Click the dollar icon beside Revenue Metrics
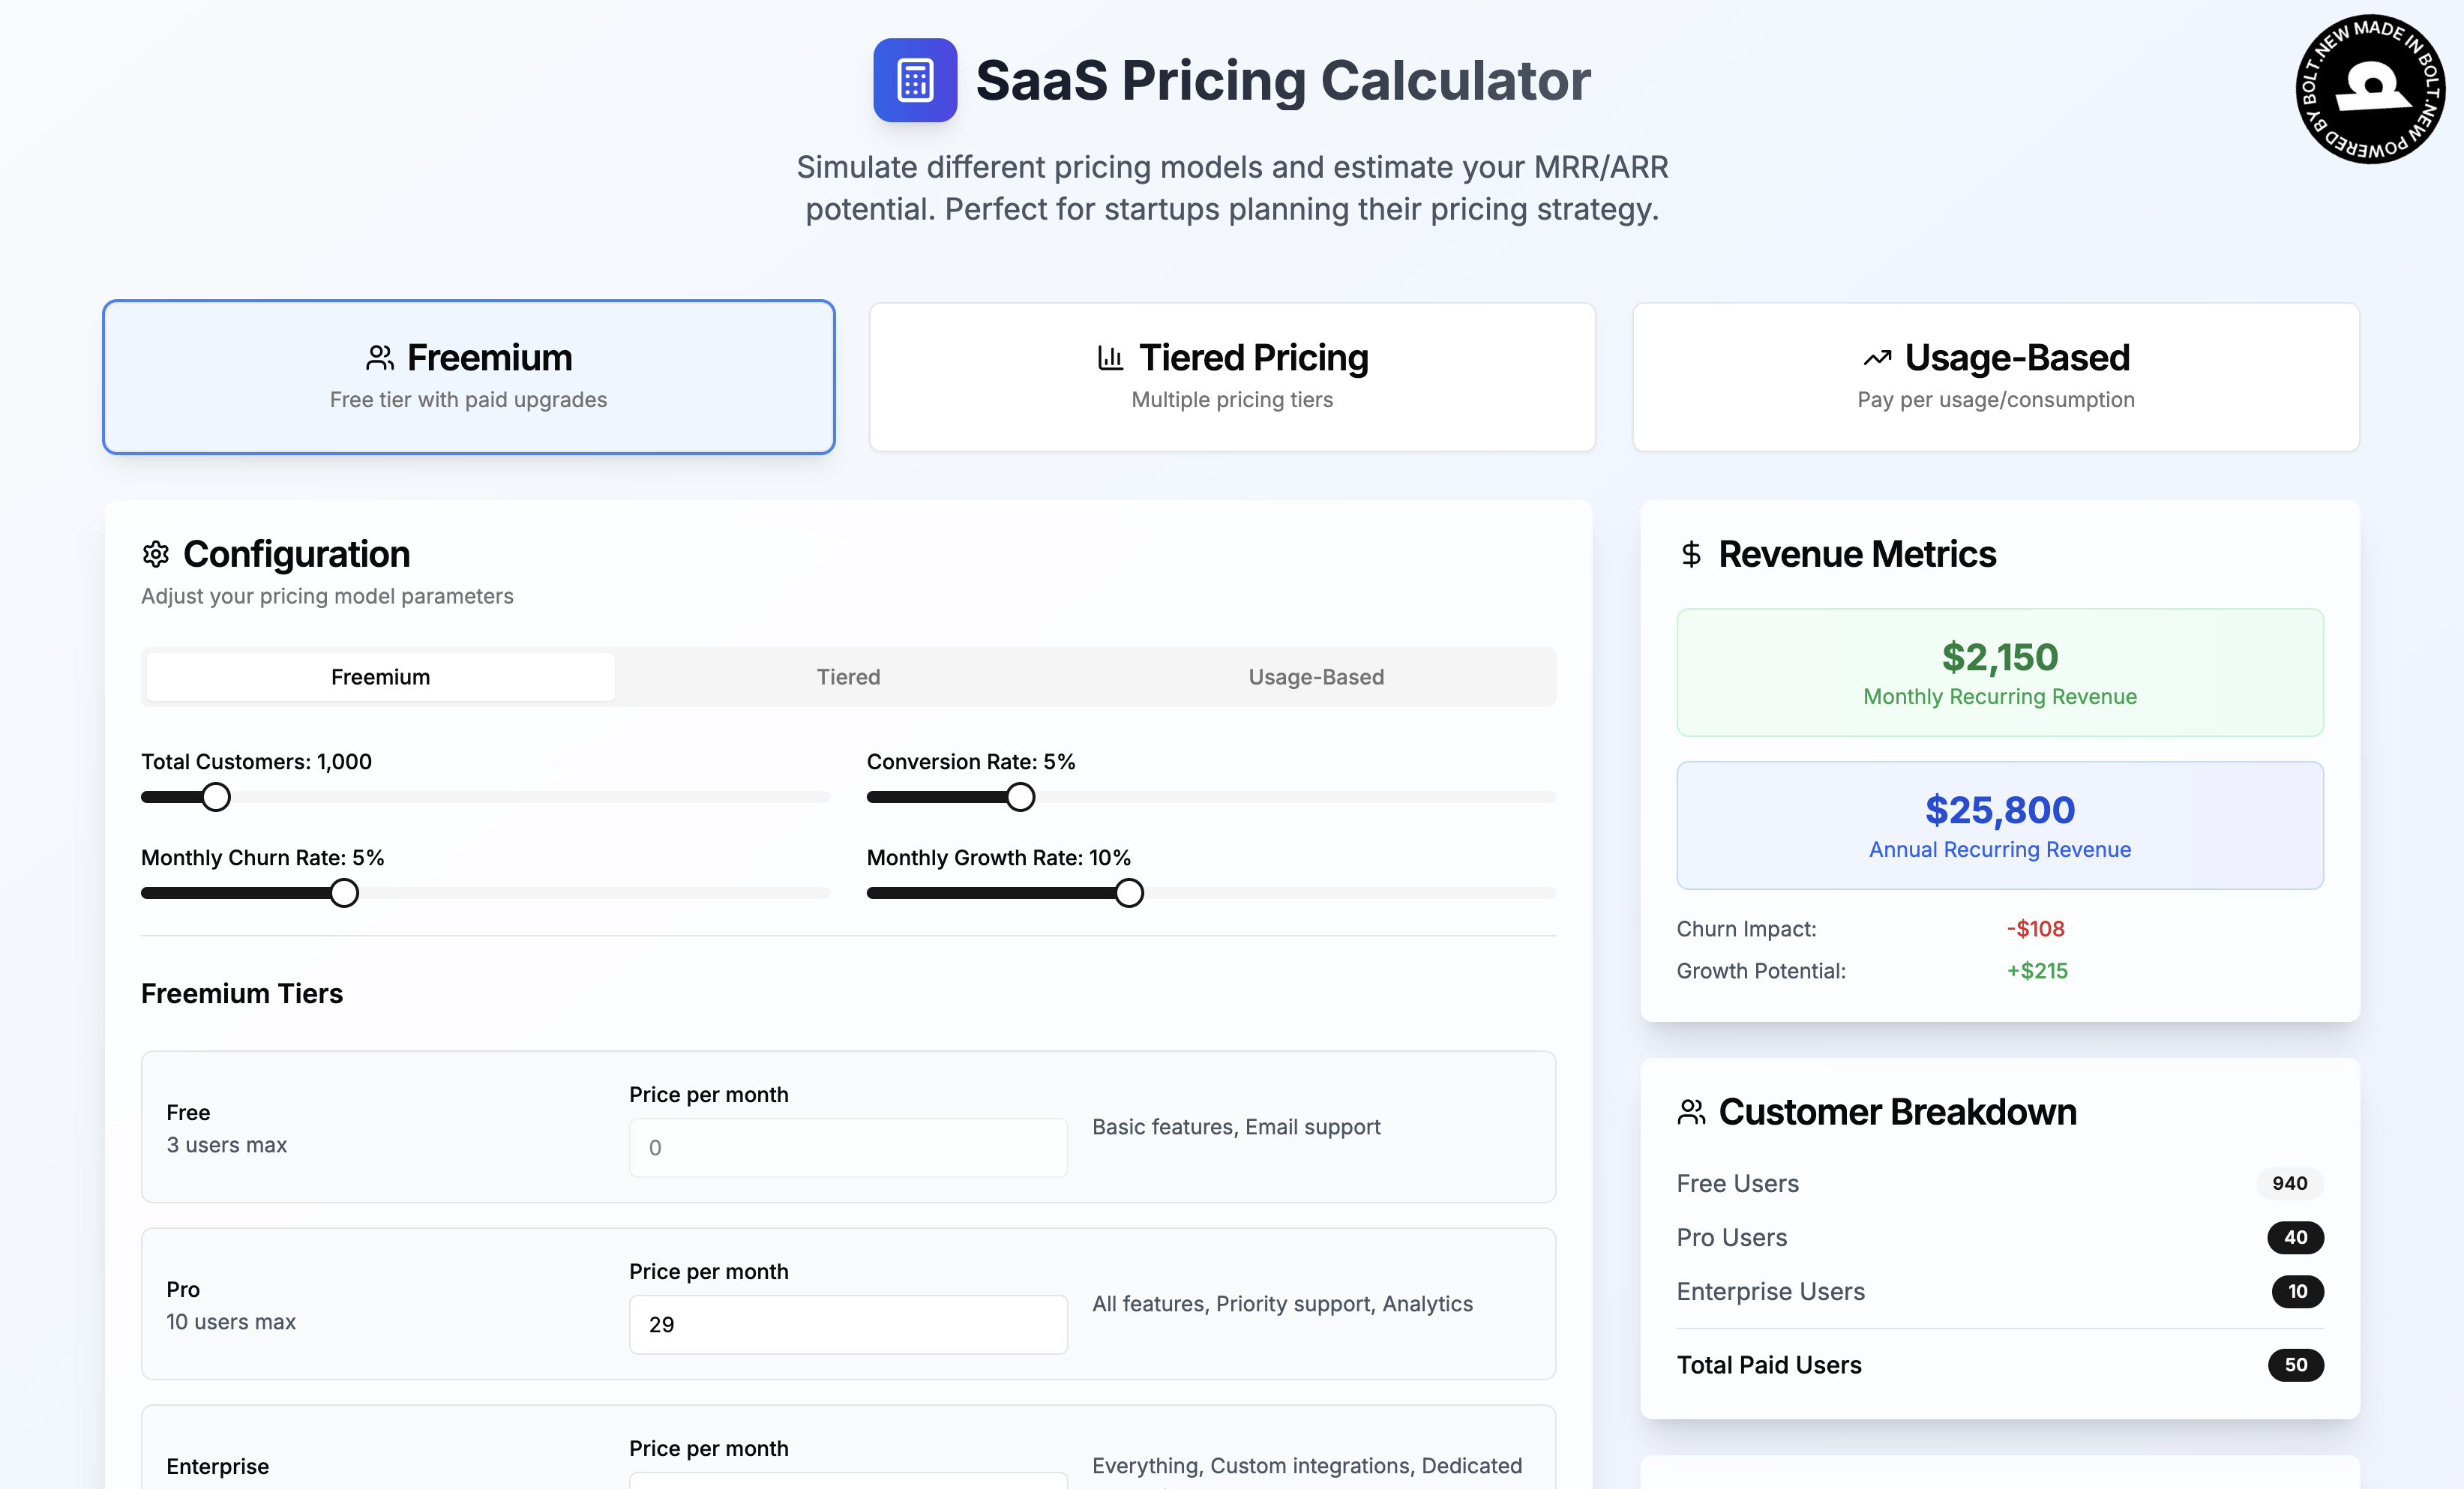Screen dimensions: 2464x1489 [1690, 553]
